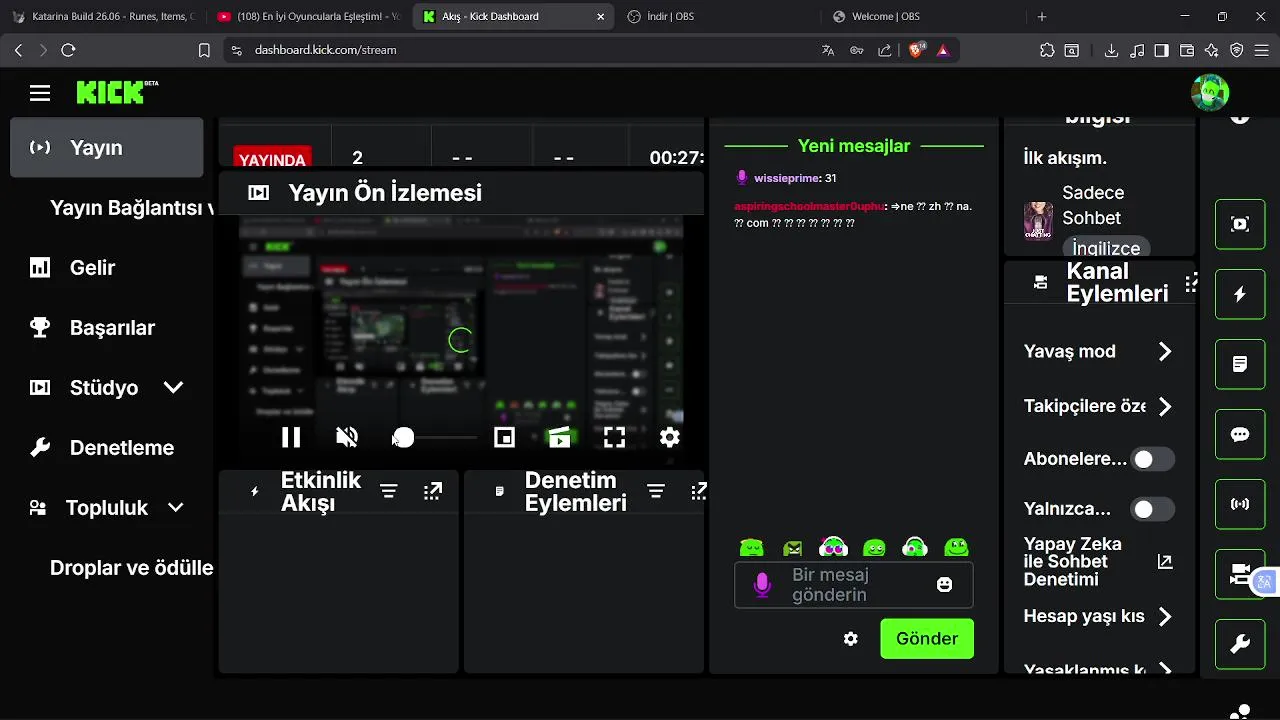Viewport: 1280px width, 720px height.
Task: Open Yapay Zeka ile Sohbet Denetimi link
Action: (1099, 562)
